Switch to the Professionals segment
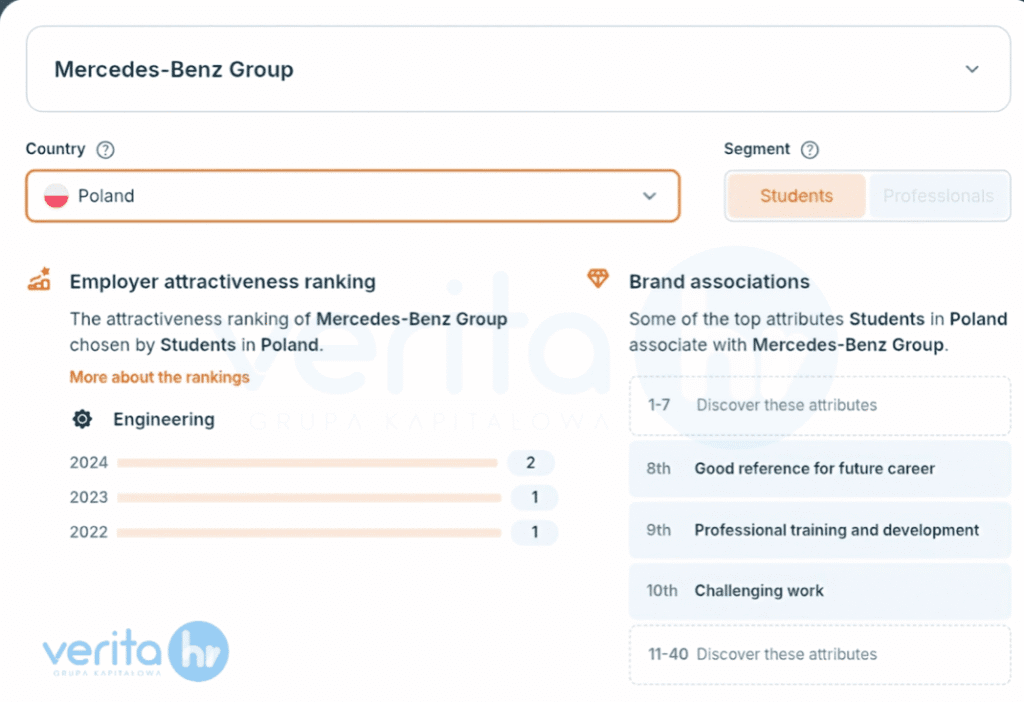Viewport: 1024px width, 702px height. click(938, 196)
